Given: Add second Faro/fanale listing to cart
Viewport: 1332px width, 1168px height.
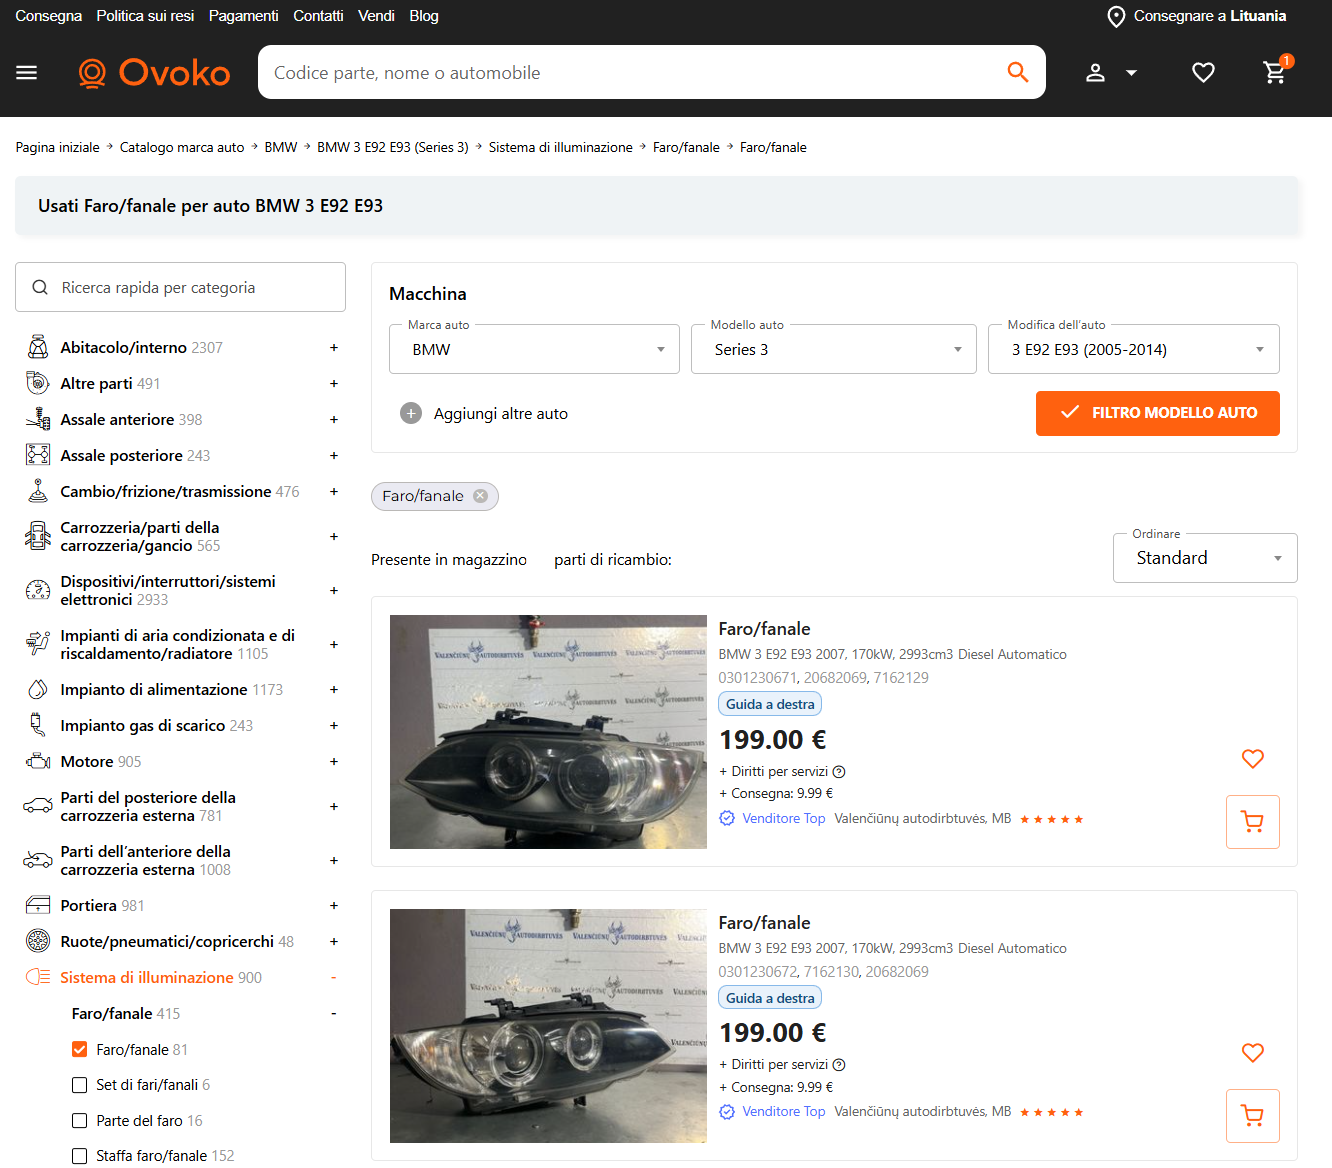Looking at the screenshot, I should click(1253, 1116).
